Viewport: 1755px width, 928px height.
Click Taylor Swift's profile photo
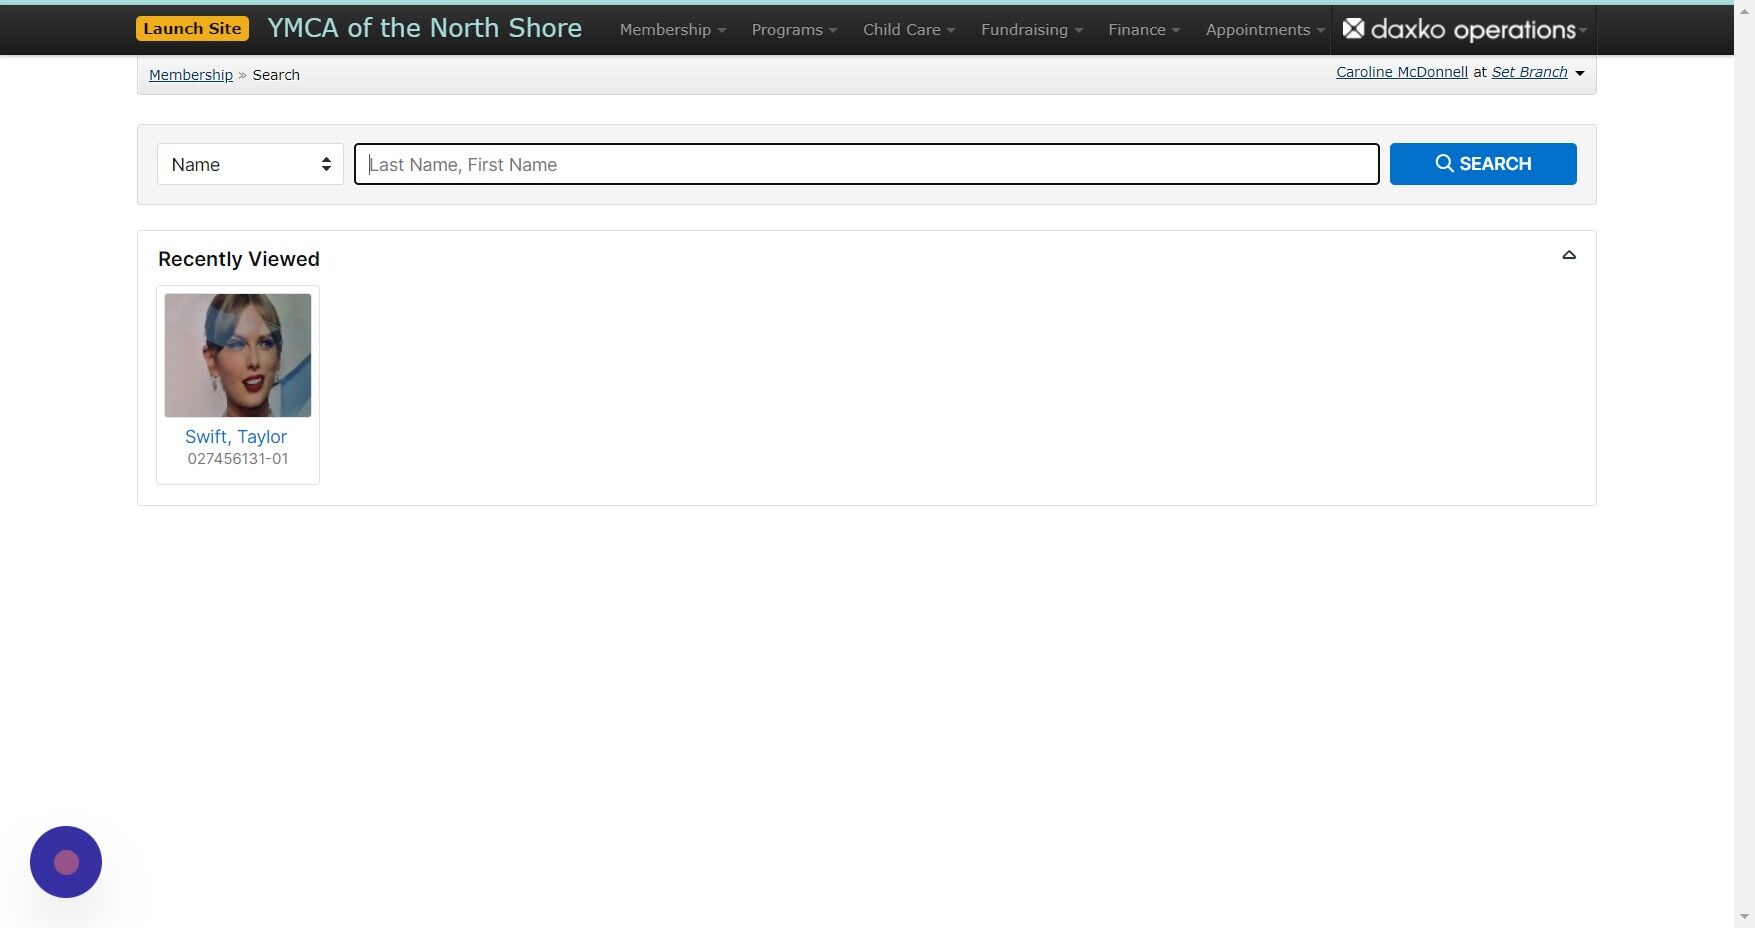pos(236,354)
